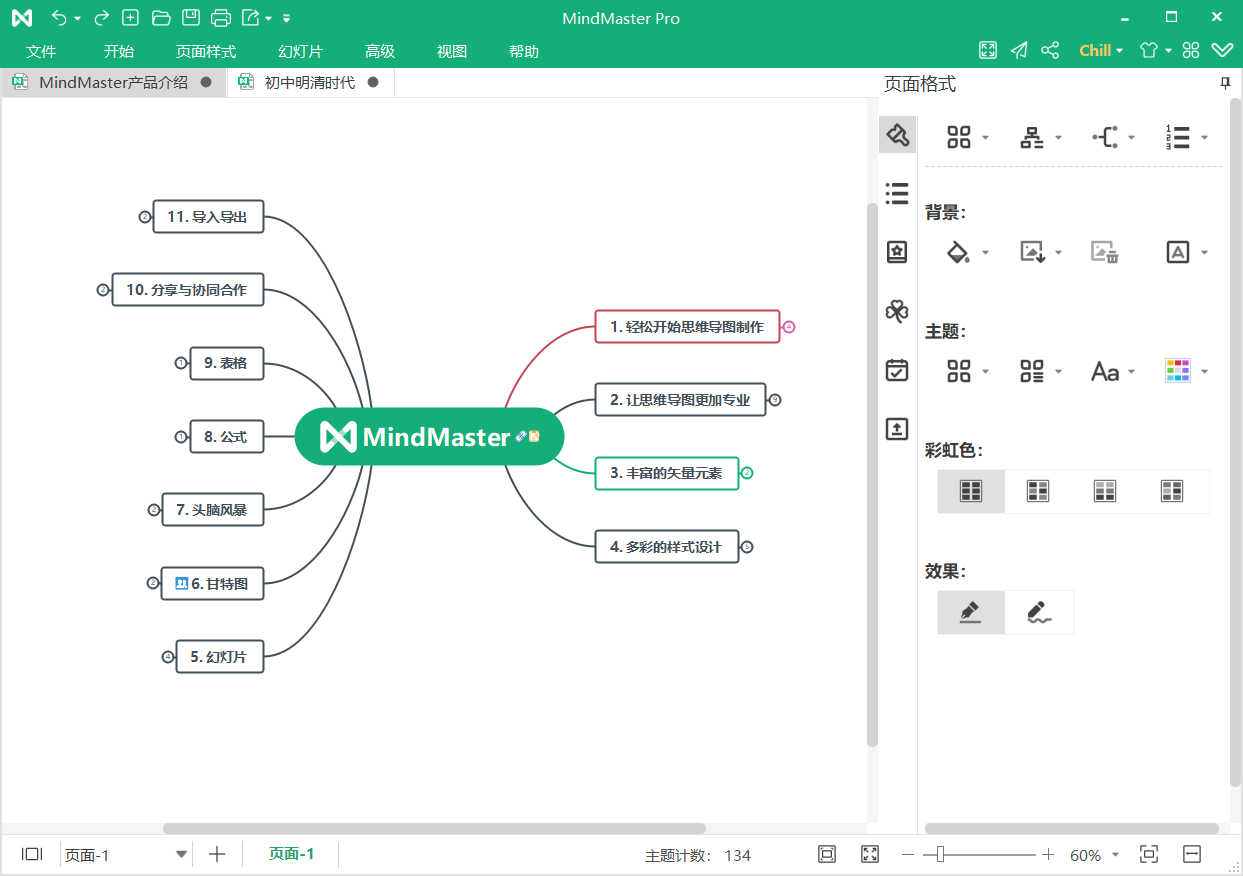The height and width of the screenshot is (876, 1243).
Task: Select the straight-line effect under 效果
Action: 971,612
